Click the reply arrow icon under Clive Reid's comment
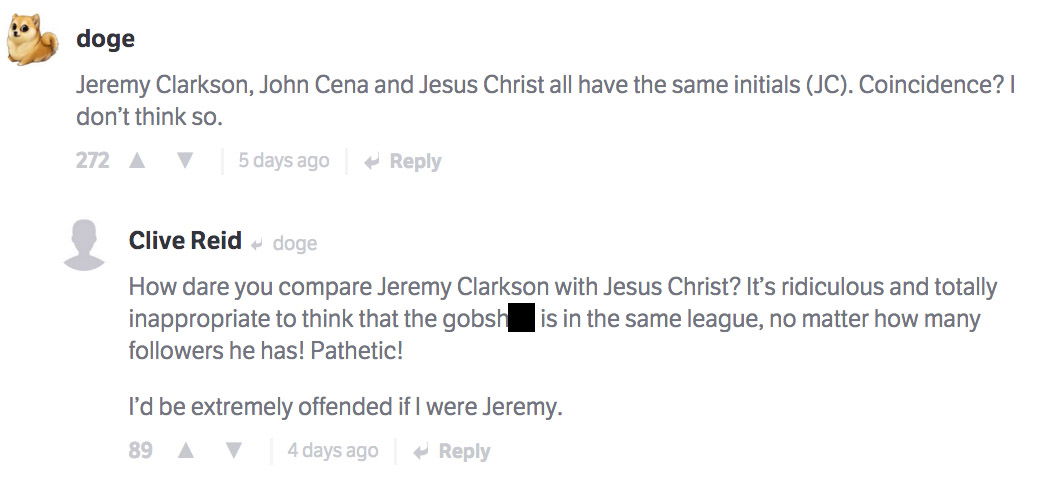 [x=422, y=451]
